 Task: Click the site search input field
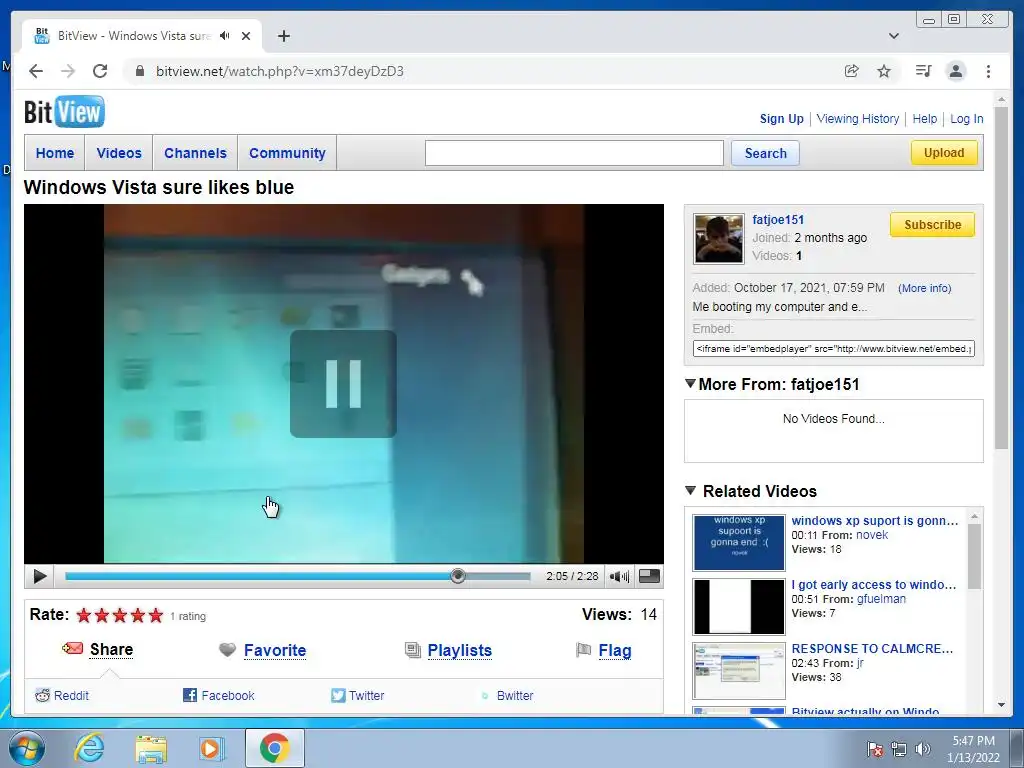pyautogui.click(x=574, y=153)
